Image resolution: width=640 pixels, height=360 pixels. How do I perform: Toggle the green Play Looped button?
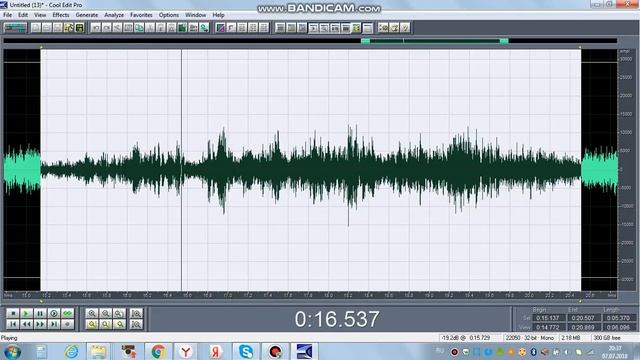click(68, 313)
